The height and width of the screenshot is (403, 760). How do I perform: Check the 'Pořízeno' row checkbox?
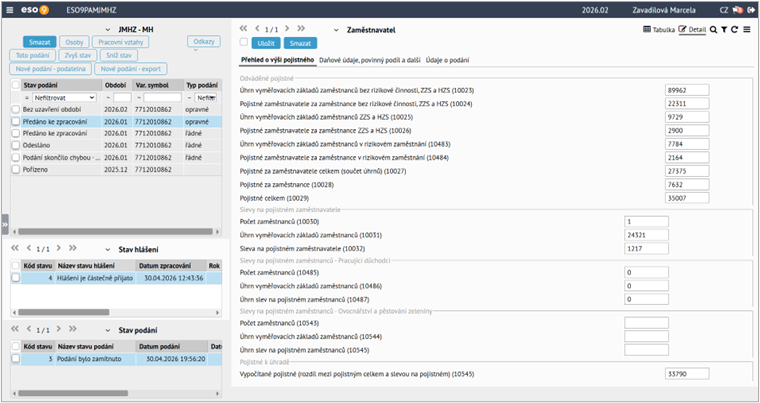[x=16, y=170]
